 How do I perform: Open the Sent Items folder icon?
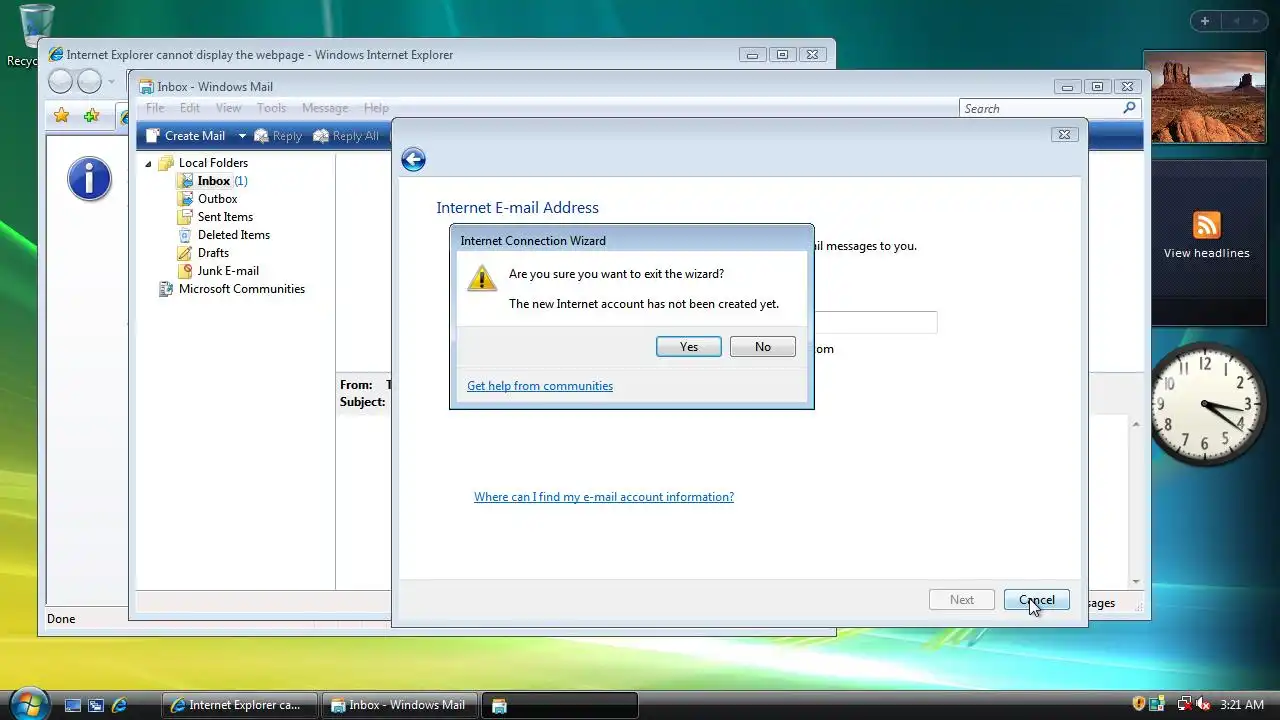[x=185, y=217]
